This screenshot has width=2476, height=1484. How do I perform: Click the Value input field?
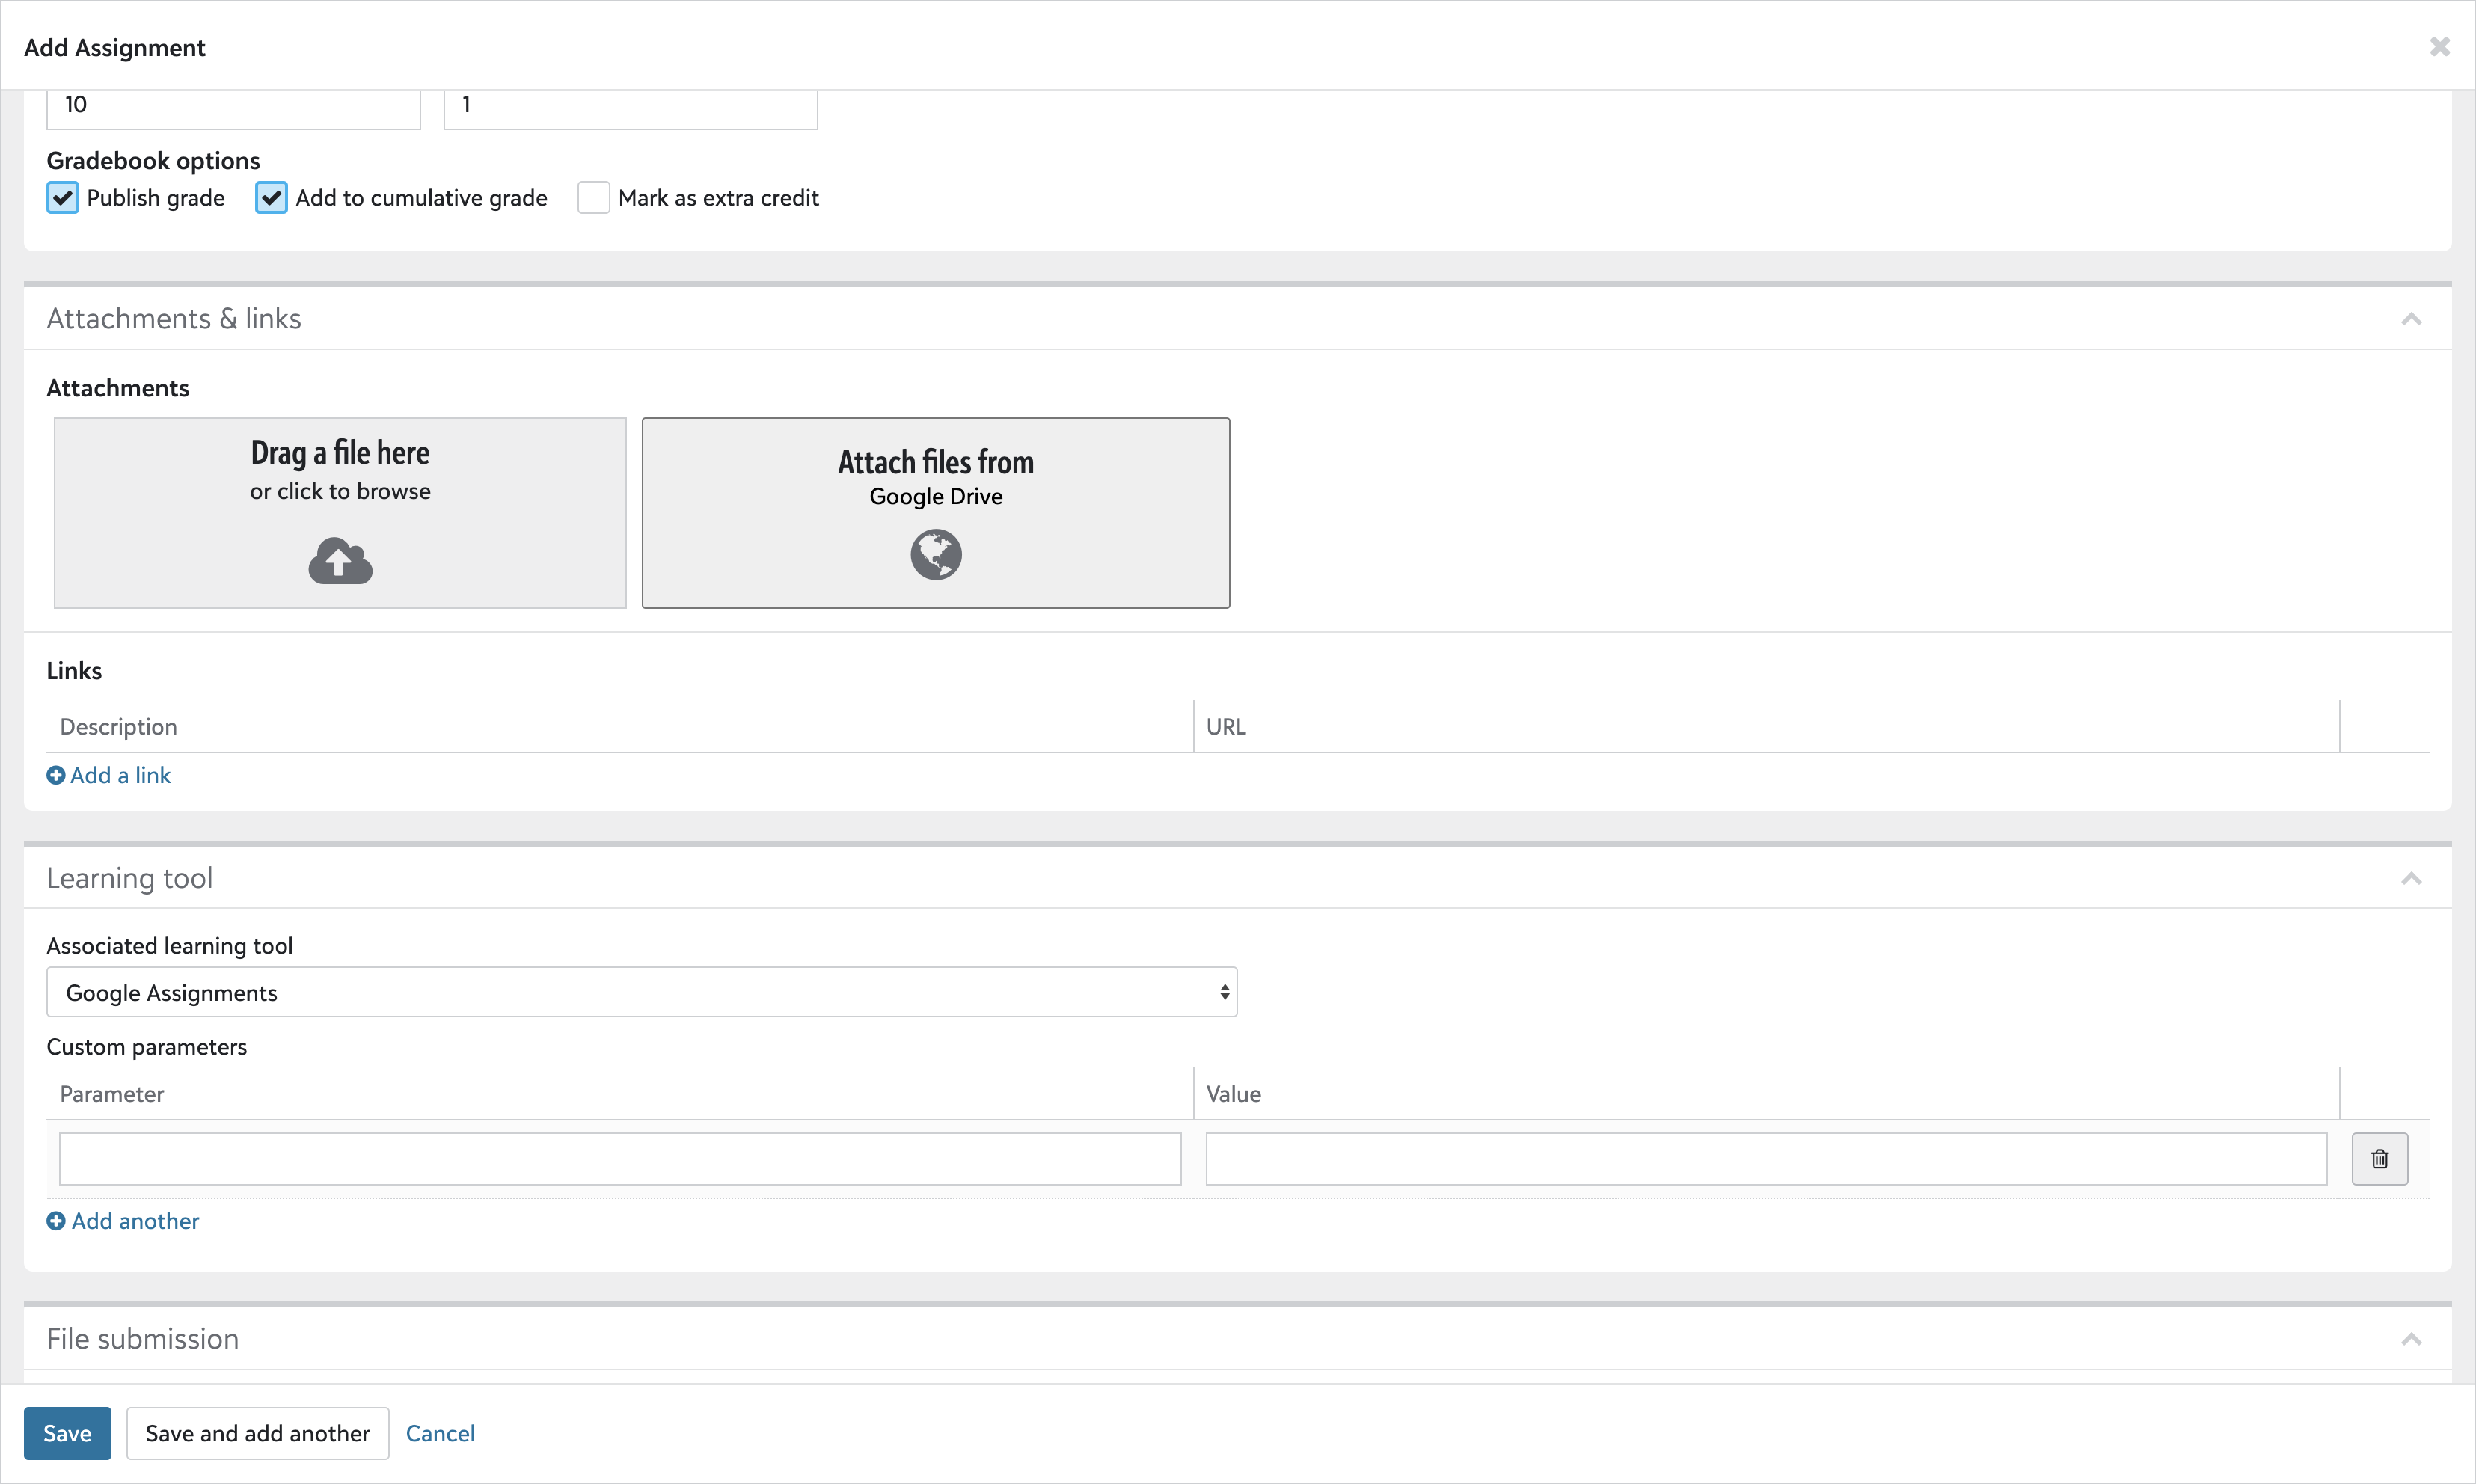[1765, 1159]
